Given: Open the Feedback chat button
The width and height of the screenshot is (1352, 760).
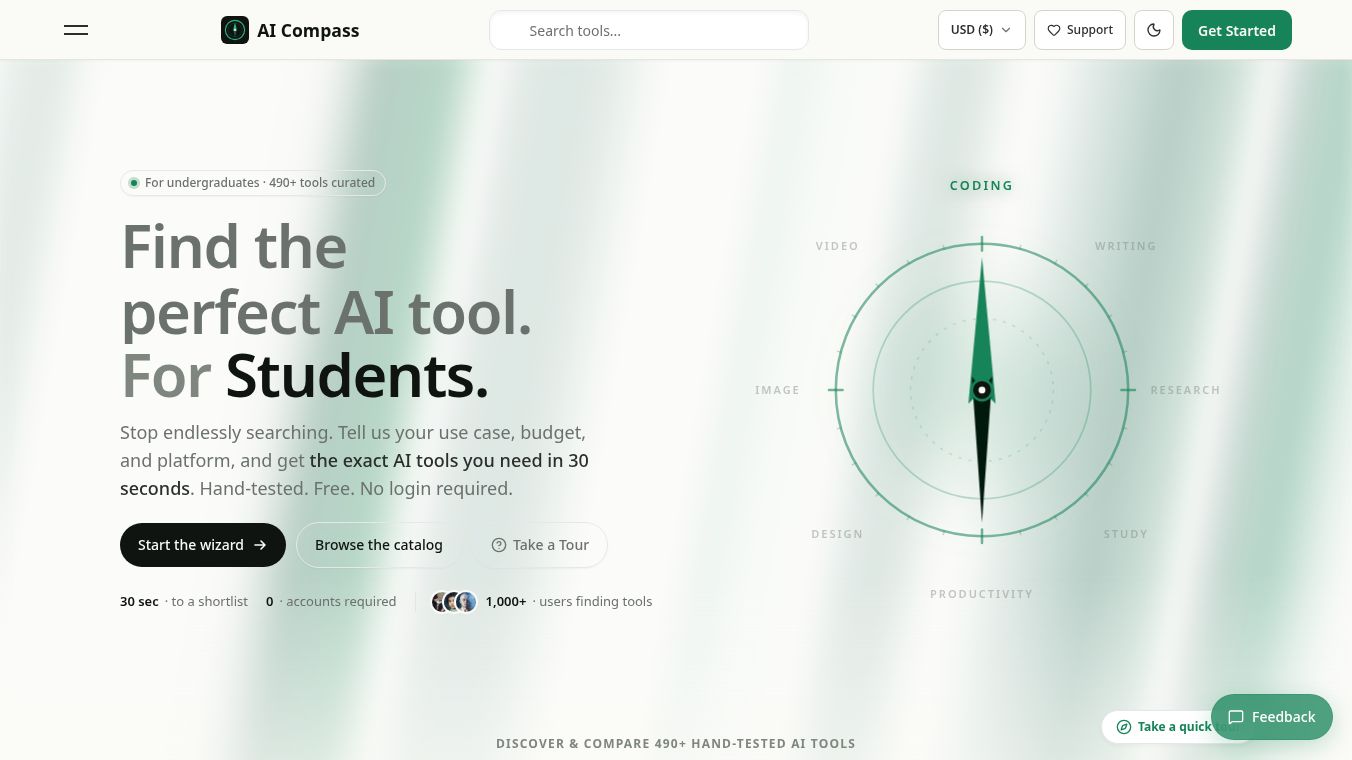Looking at the screenshot, I should pos(1272,717).
